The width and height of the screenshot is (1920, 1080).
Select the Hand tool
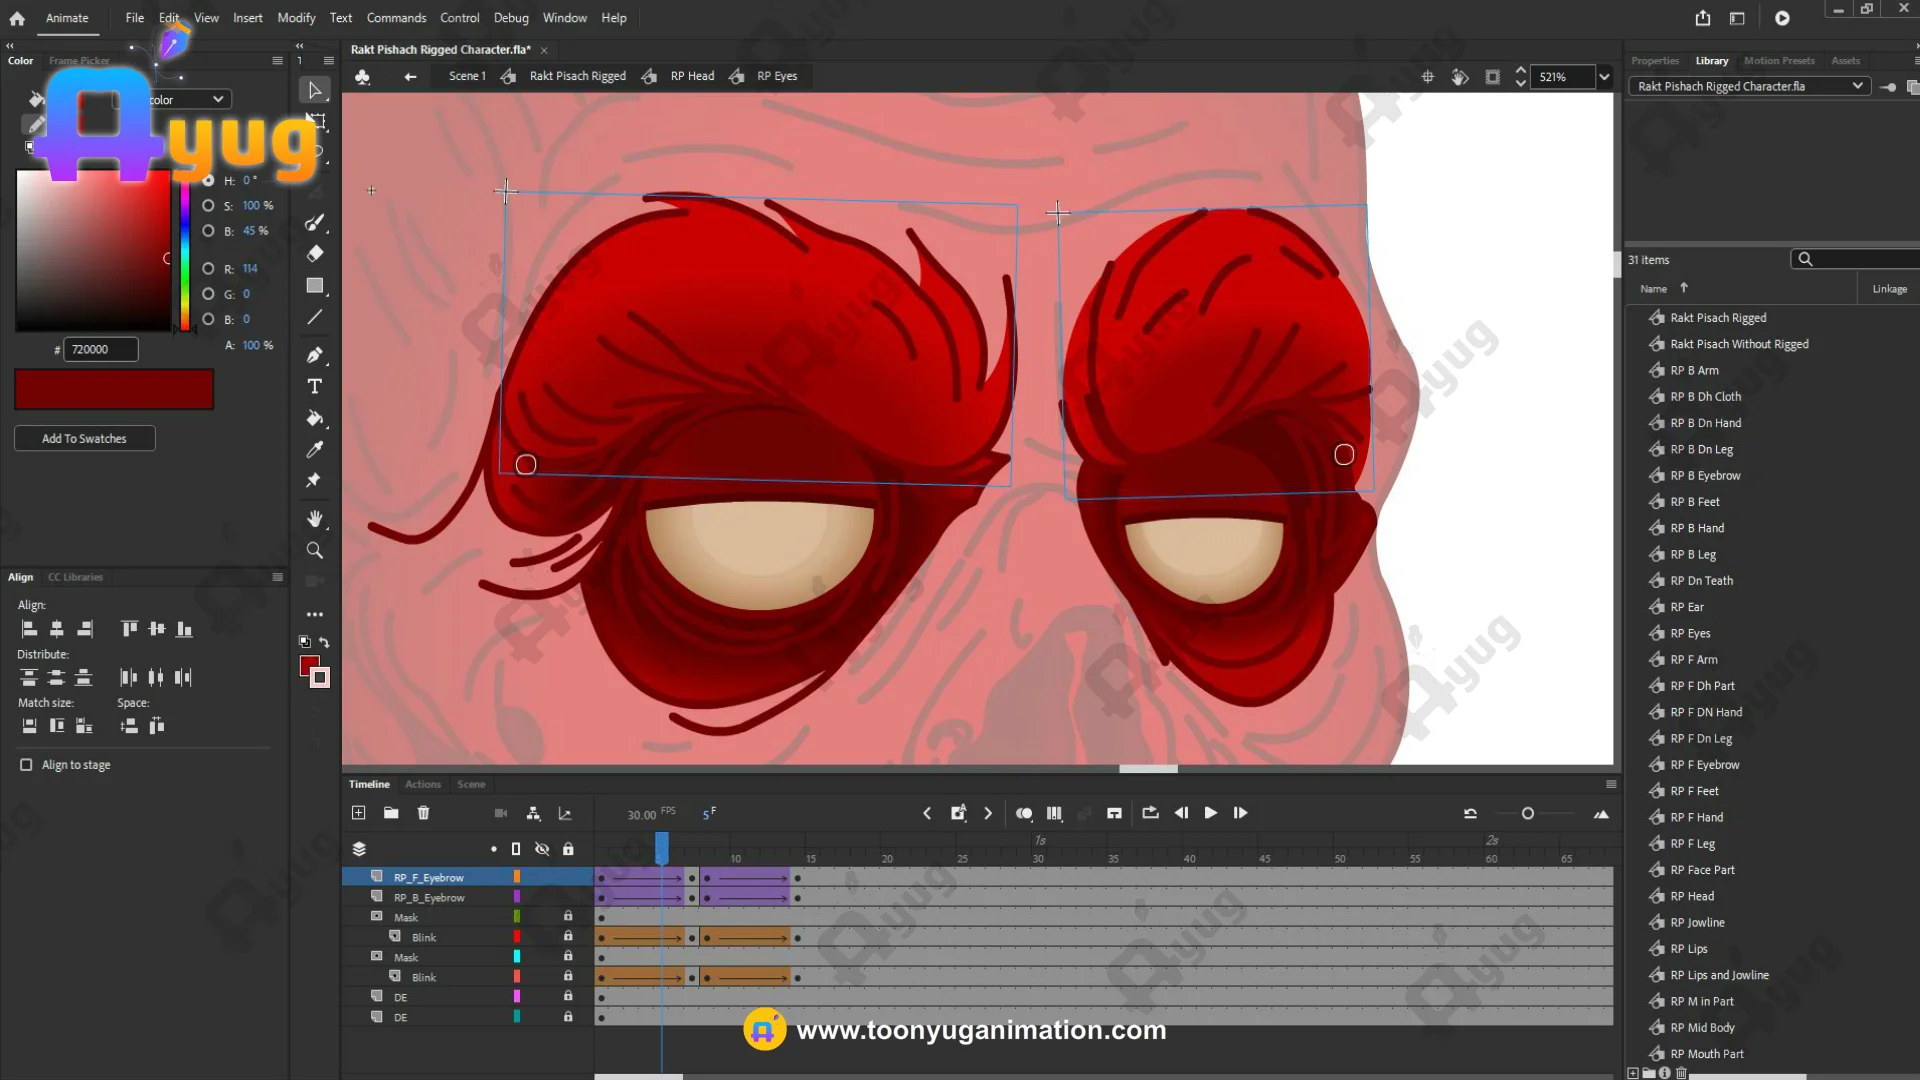315,519
